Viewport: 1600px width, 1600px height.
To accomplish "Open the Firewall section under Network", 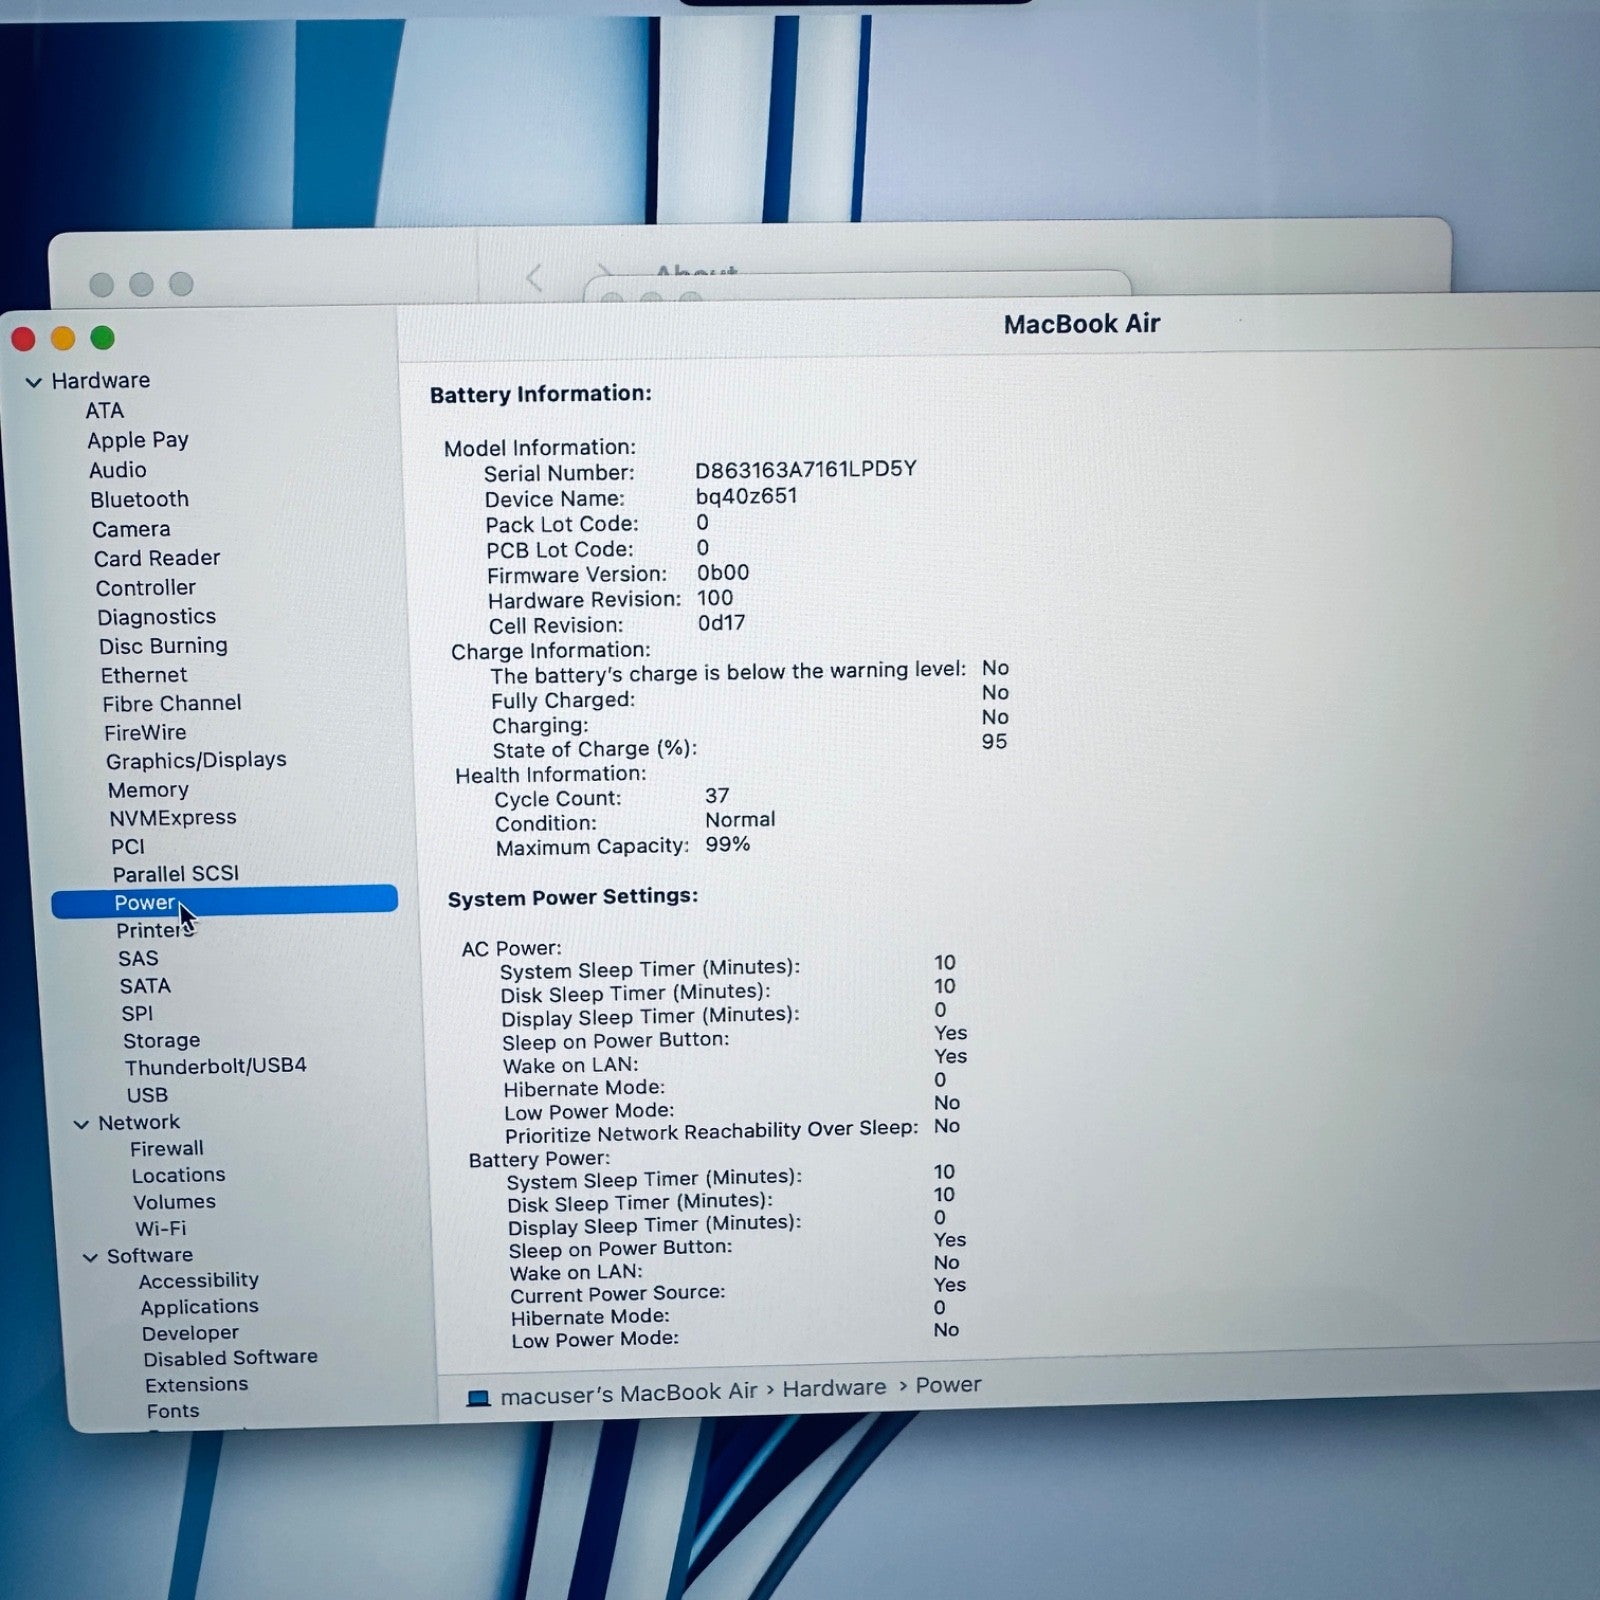I will click(x=166, y=1148).
